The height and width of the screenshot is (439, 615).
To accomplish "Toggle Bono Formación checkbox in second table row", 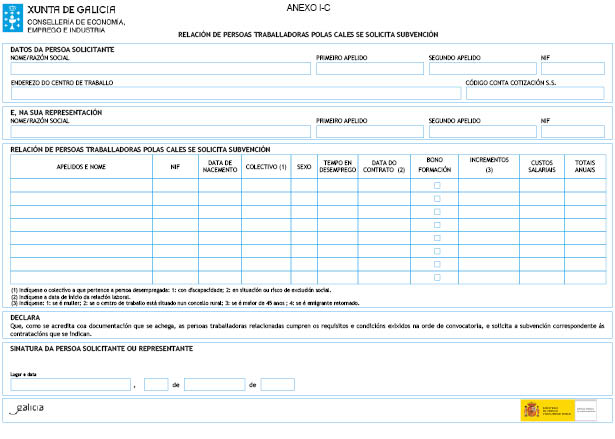I will pos(436,199).
